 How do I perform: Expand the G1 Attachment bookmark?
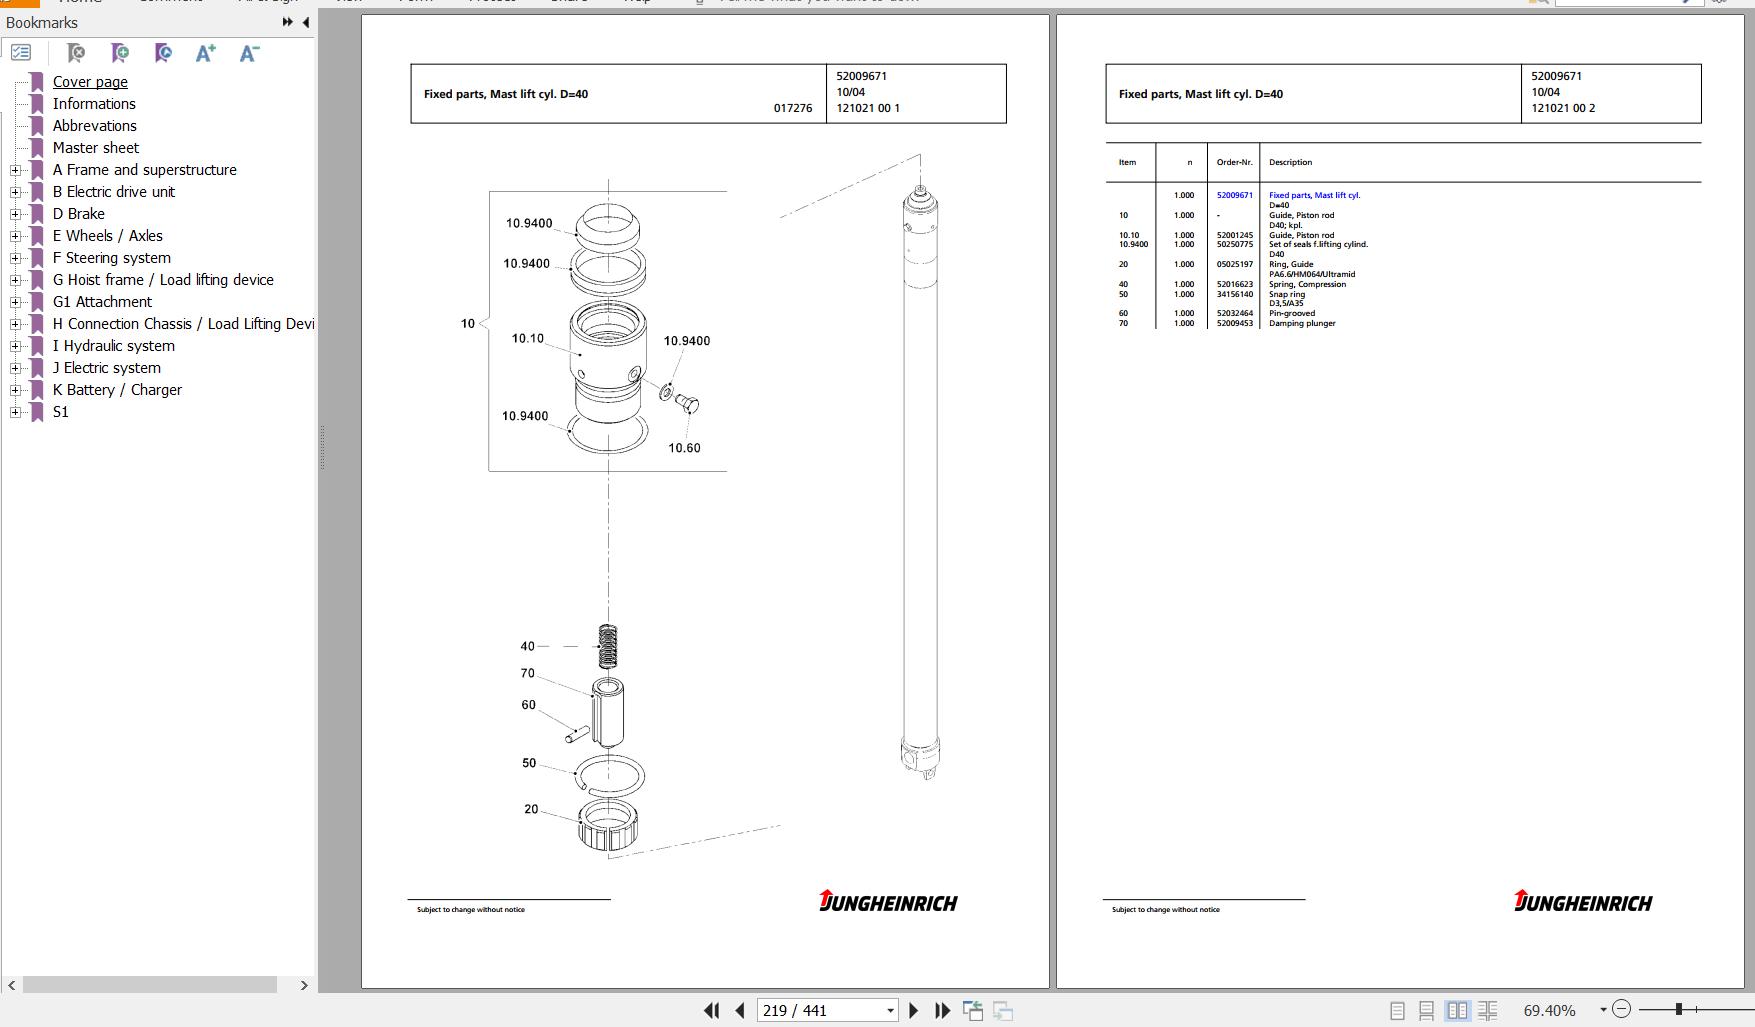15,302
